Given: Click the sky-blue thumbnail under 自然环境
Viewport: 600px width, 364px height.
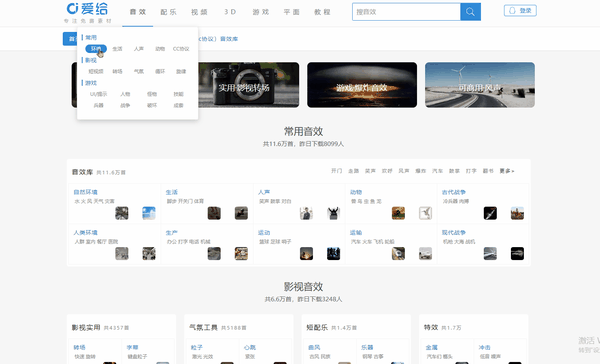Looking at the screenshot, I should tap(149, 213).
